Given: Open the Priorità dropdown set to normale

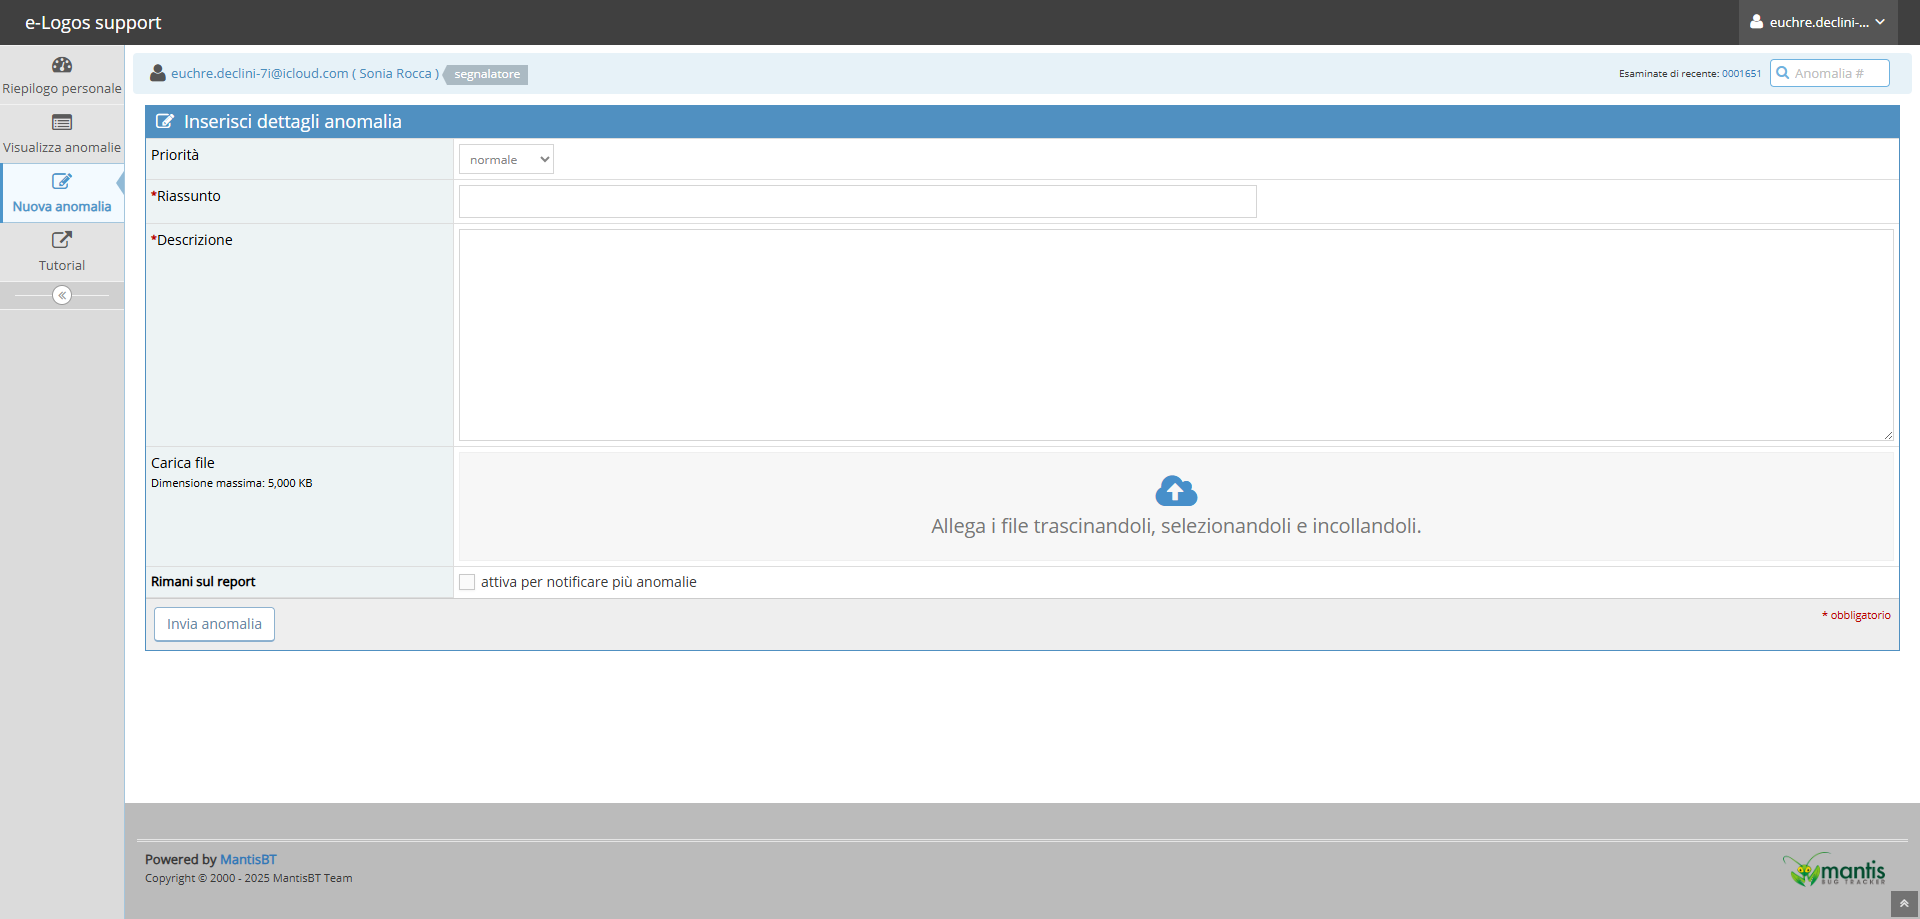Looking at the screenshot, I should 506,160.
